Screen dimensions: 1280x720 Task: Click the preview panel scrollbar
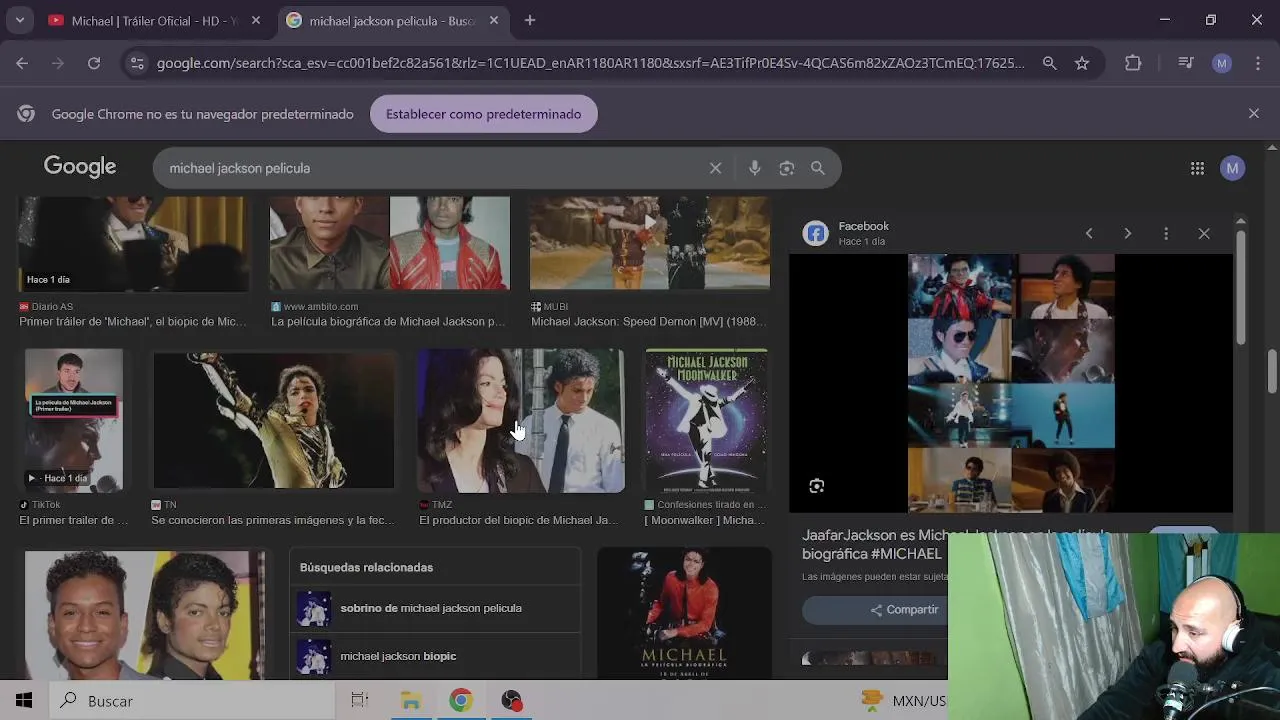pos(1241,290)
